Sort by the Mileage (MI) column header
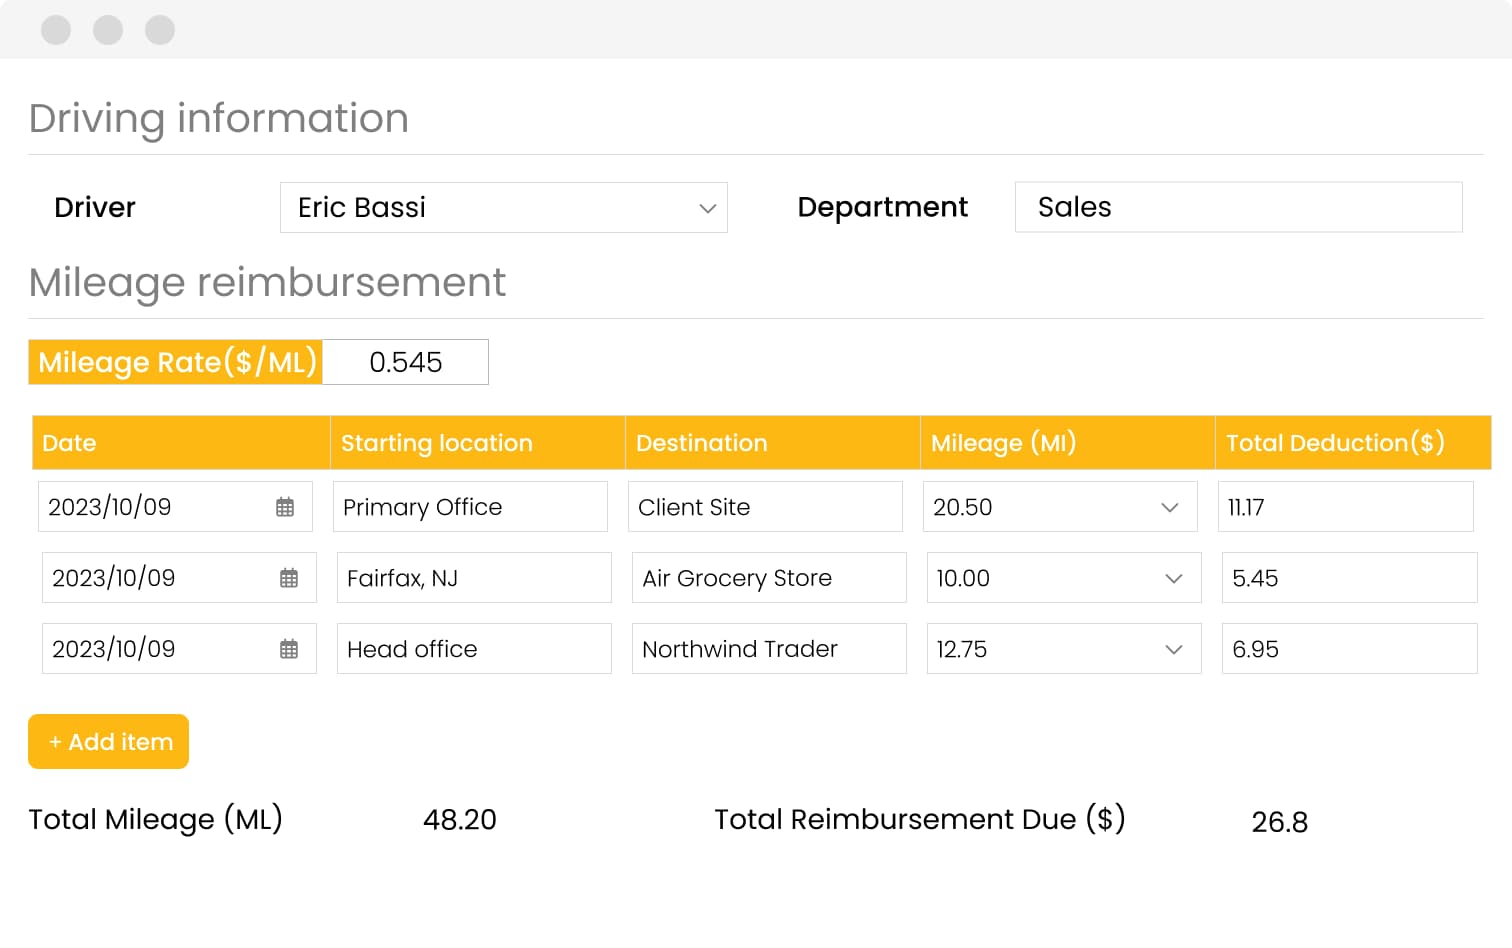1512x948 pixels. pos(1003,443)
